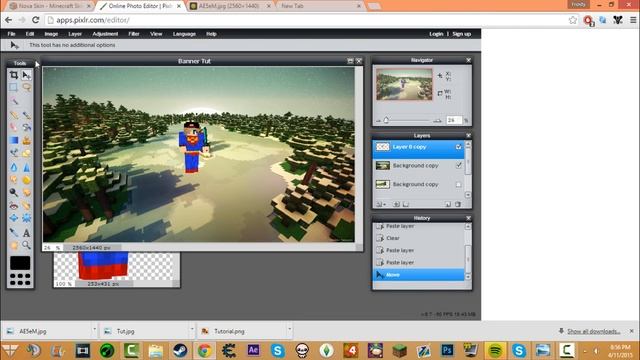
Task: Click Show all downloads link
Action: (x=593, y=331)
